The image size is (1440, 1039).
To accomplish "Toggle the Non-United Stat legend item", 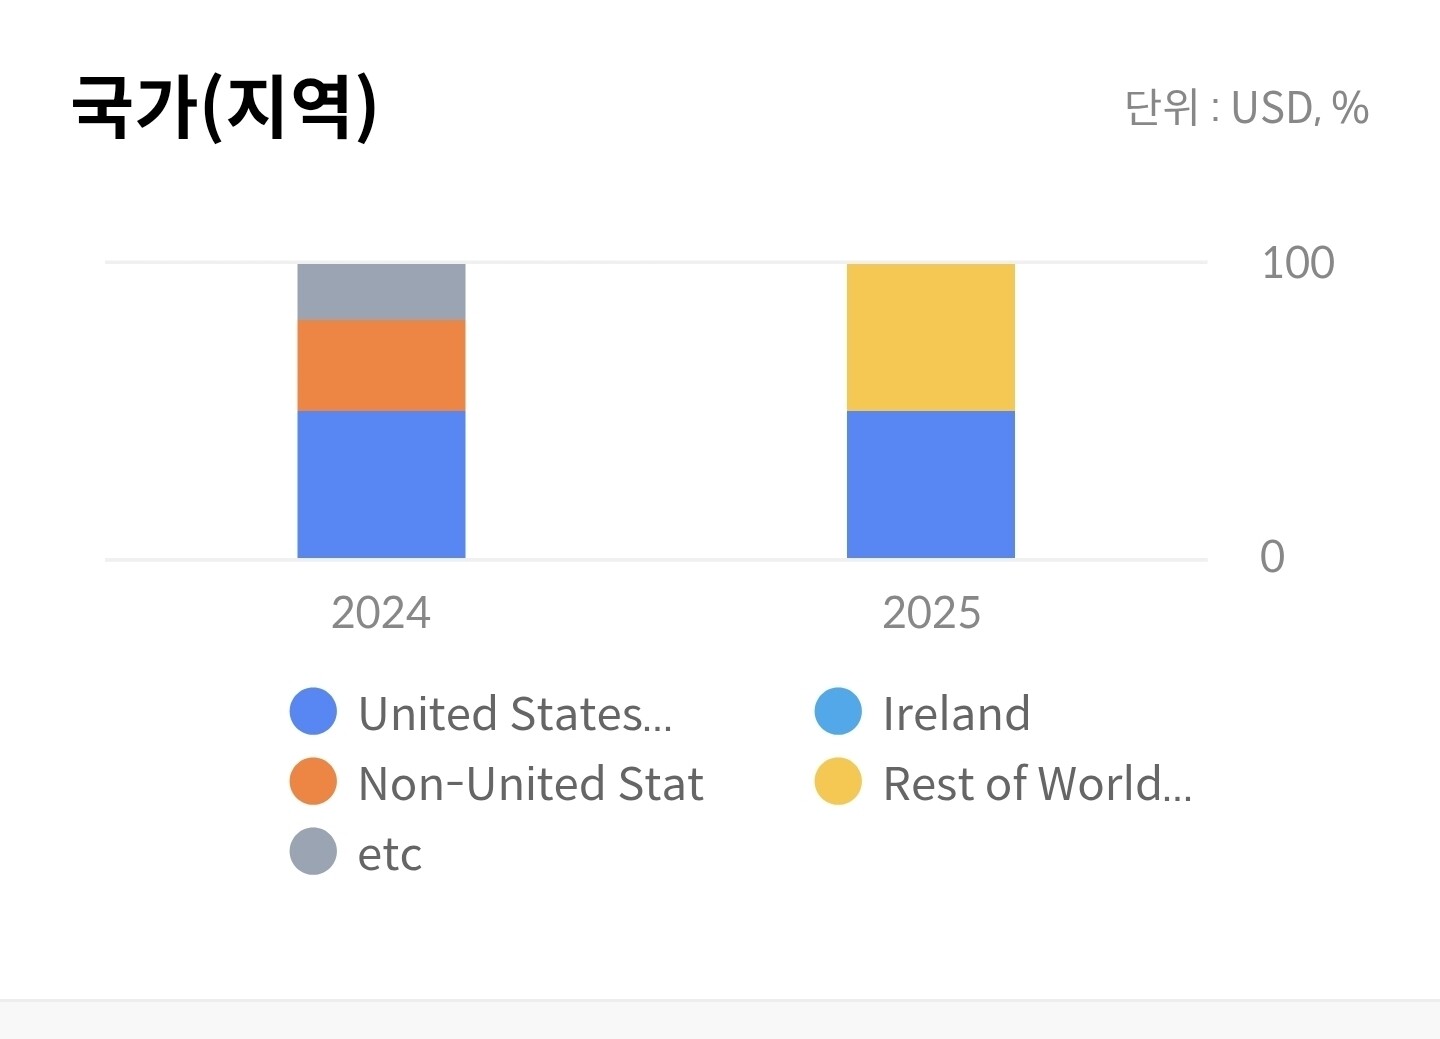I will pos(496,783).
